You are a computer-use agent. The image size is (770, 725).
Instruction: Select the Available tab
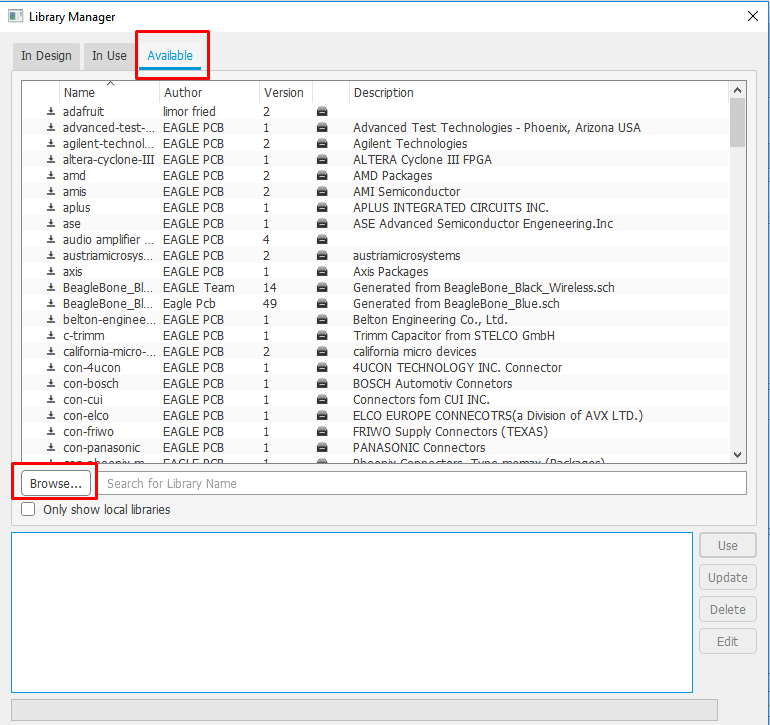point(170,56)
